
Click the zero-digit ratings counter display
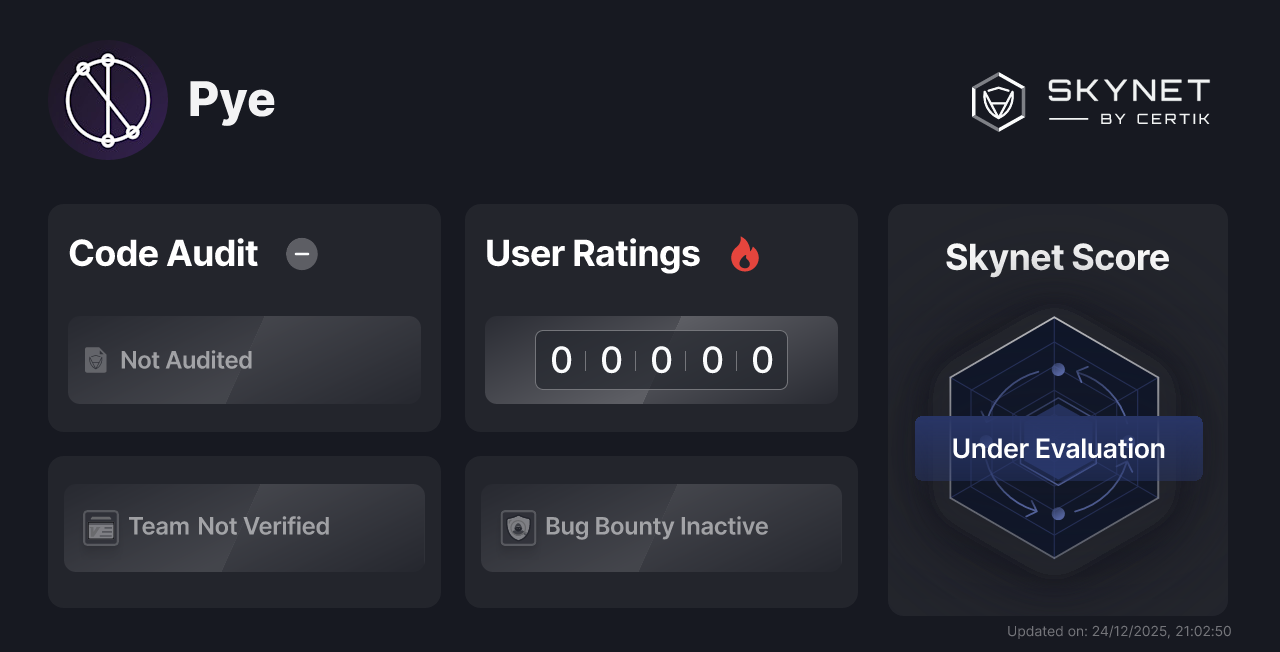coord(661,360)
